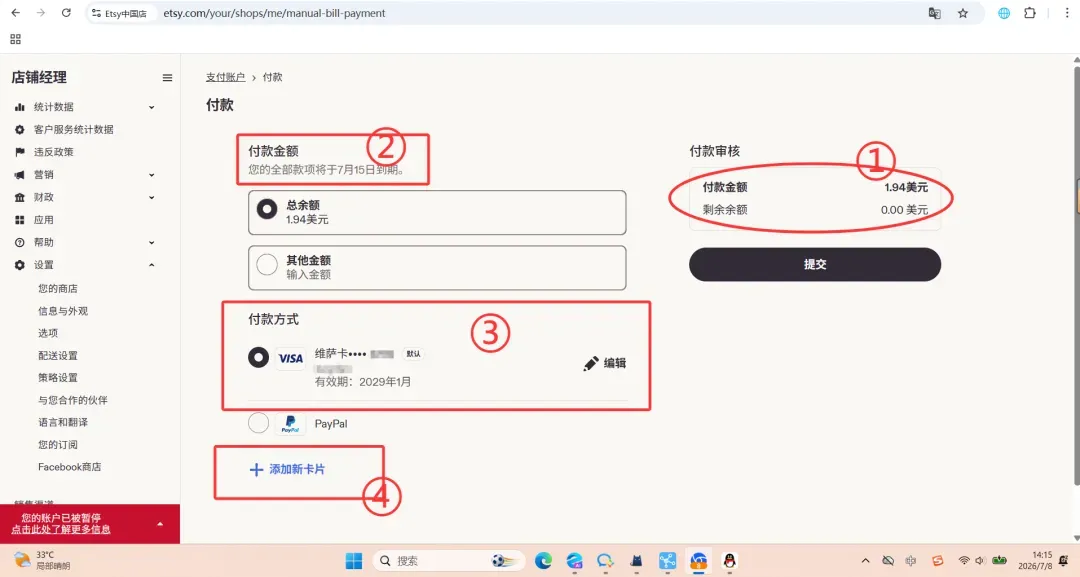The height and width of the screenshot is (577, 1080).
Task: Select the 总余额 1.94美元 radio option
Action: (x=267, y=209)
